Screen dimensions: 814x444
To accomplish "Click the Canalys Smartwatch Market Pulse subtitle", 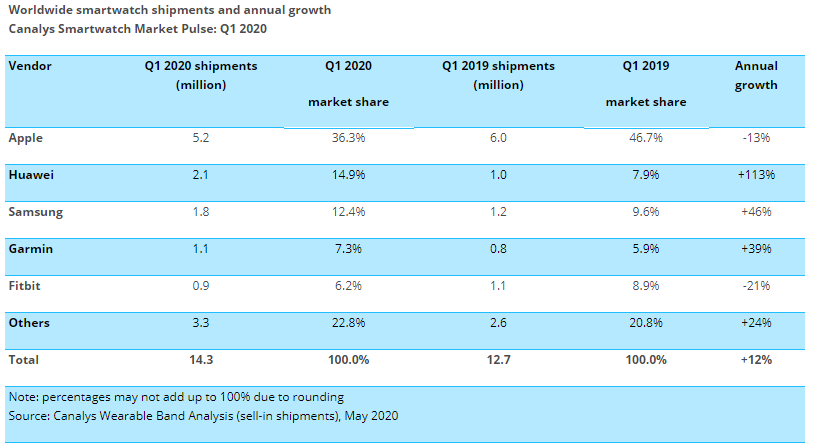I will tap(137, 28).
